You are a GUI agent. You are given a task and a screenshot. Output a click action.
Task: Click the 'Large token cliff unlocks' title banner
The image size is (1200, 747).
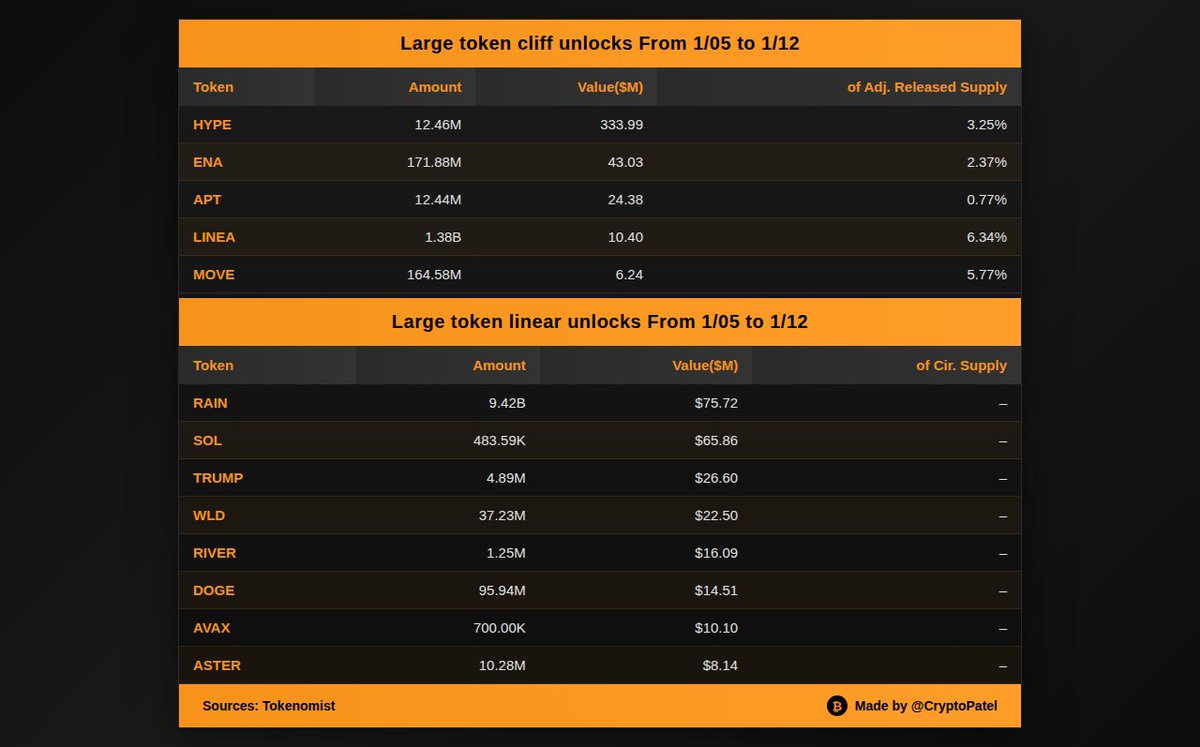pyautogui.click(x=599, y=43)
